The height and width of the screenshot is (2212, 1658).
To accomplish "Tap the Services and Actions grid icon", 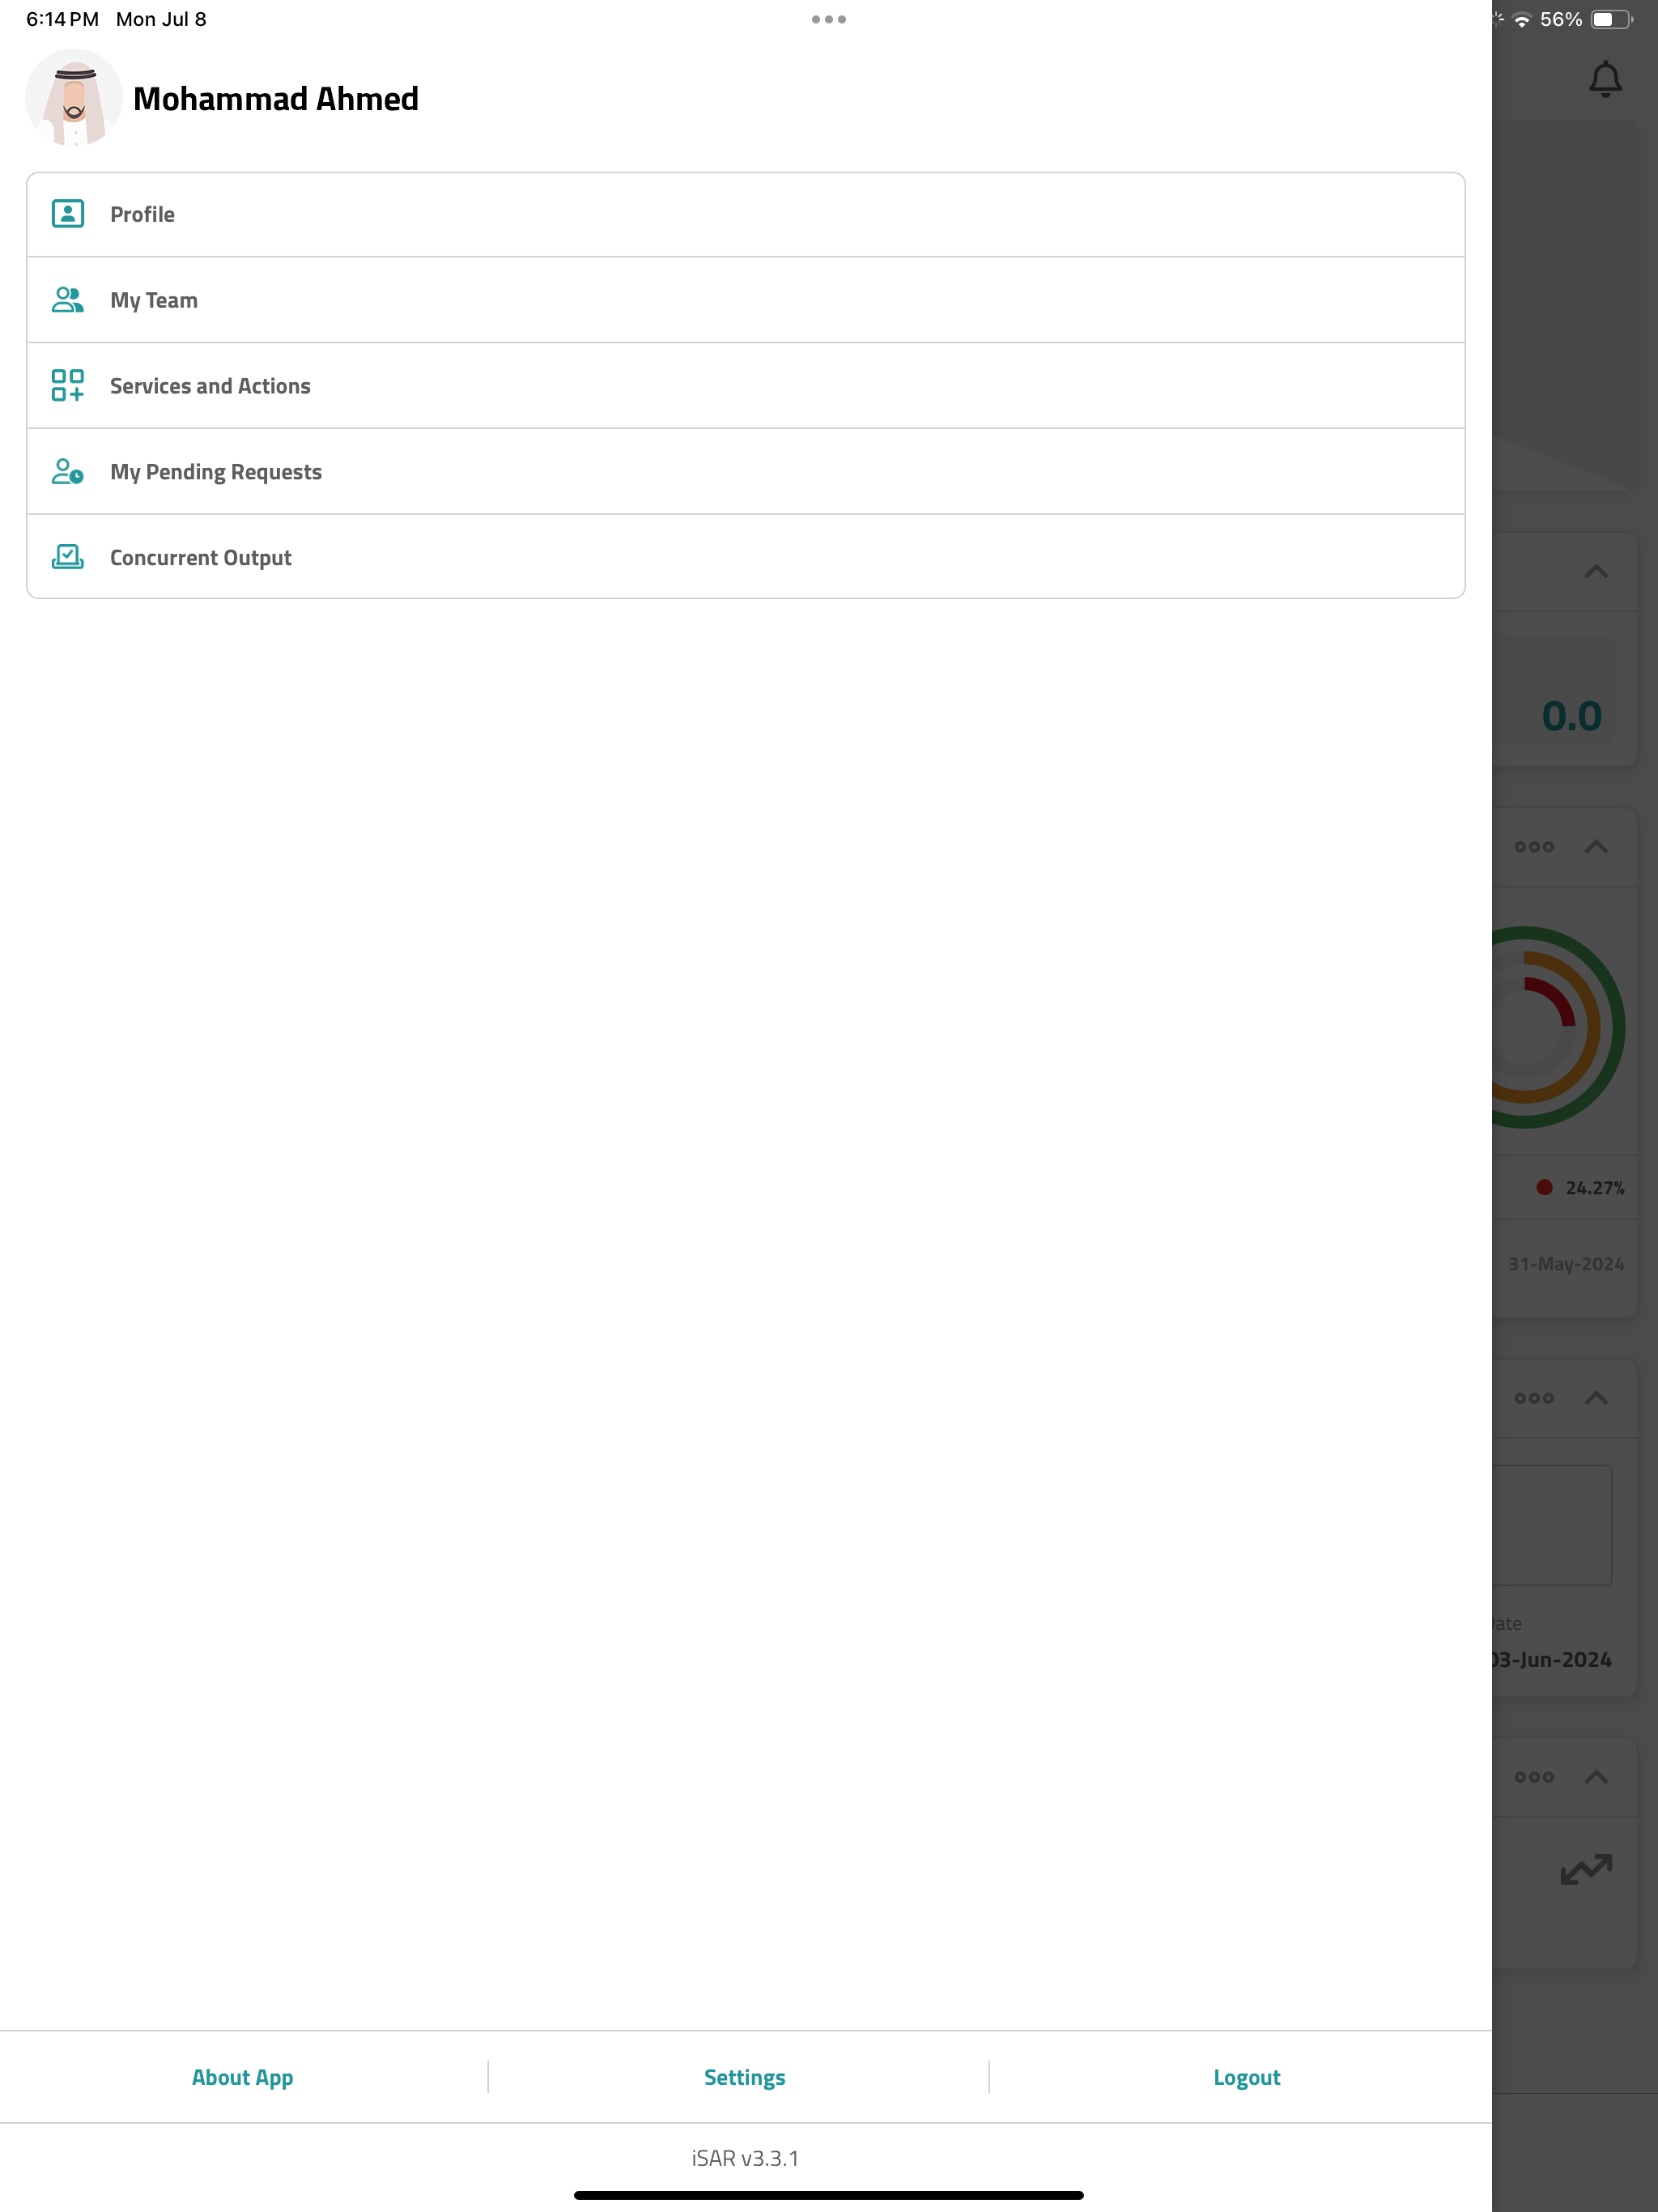I will tap(68, 386).
